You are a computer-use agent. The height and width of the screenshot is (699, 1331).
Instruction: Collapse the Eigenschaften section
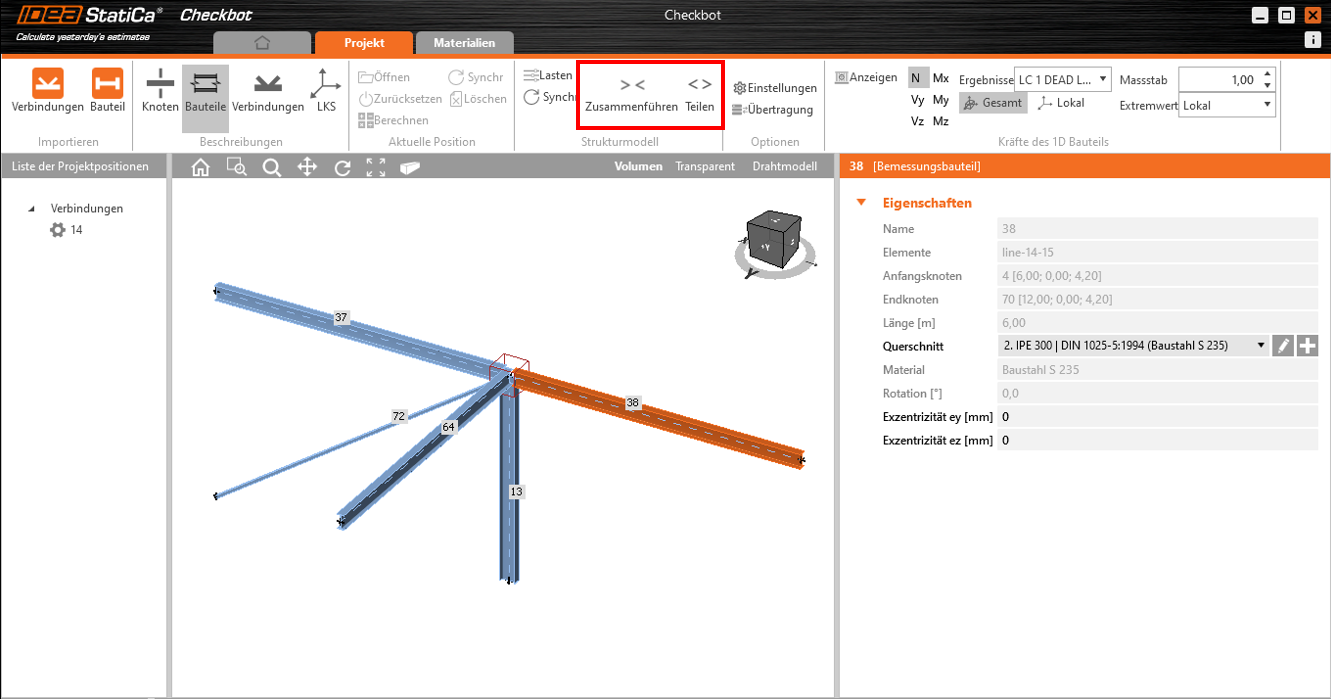pos(861,203)
